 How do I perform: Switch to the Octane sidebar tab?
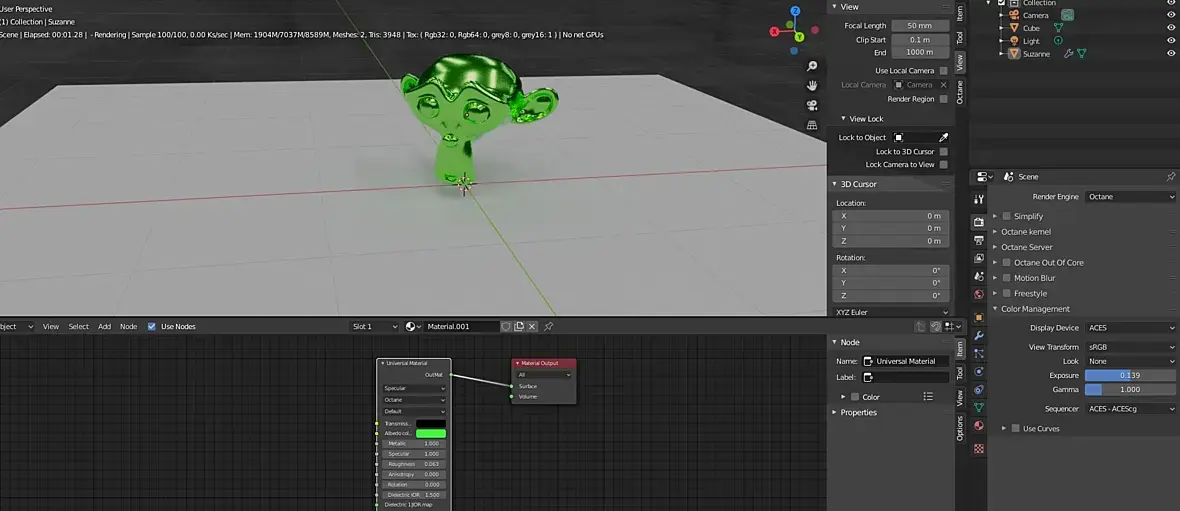pos(960,92)
